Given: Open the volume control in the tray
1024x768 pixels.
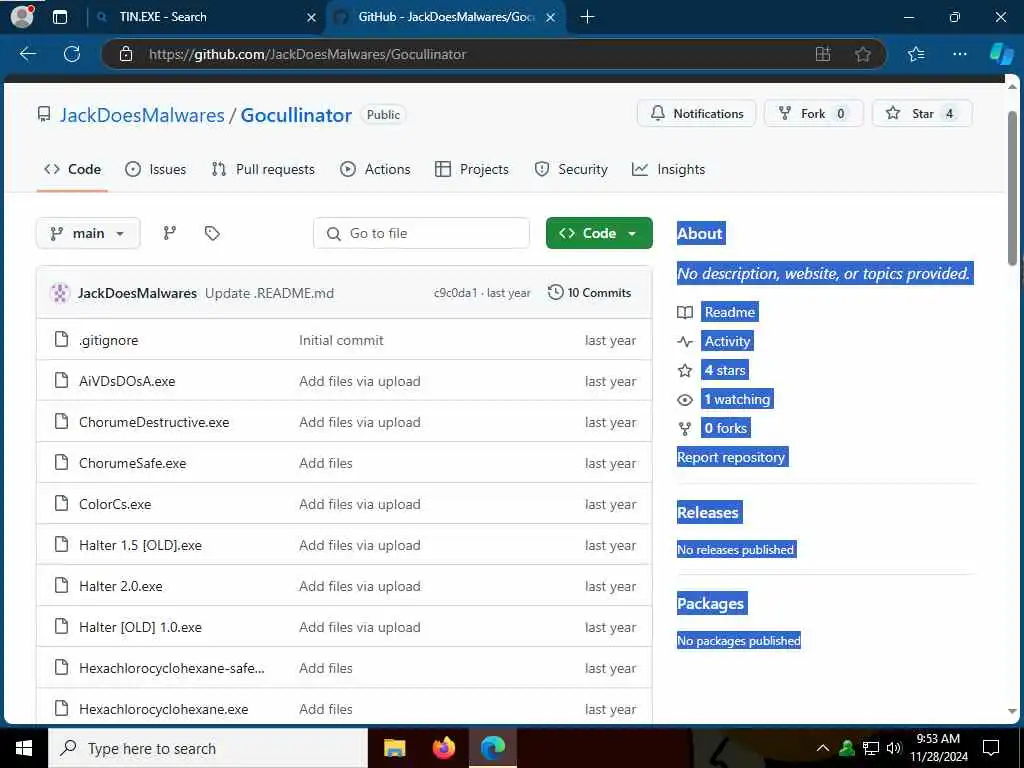Looking at the screenshot, I should tap(894, 748).
